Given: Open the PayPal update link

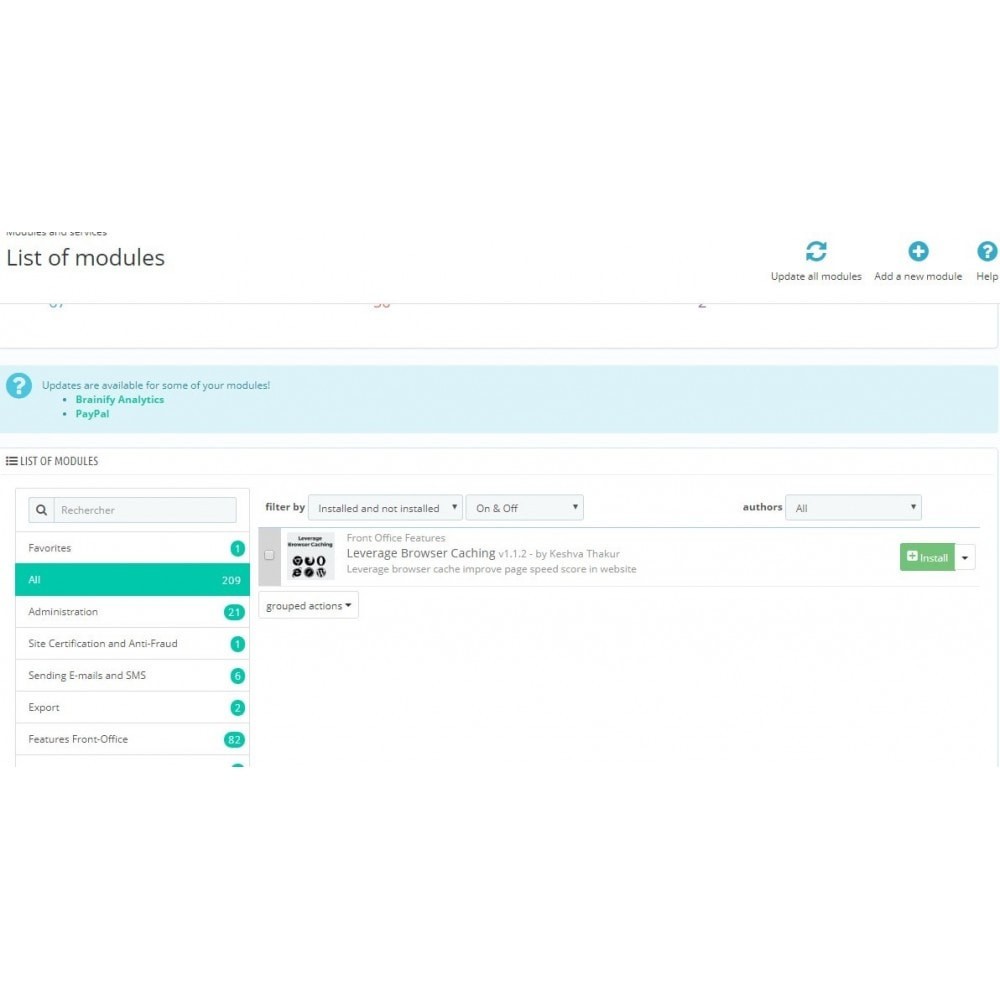Looking at the screenshot, I should (92, 414).
